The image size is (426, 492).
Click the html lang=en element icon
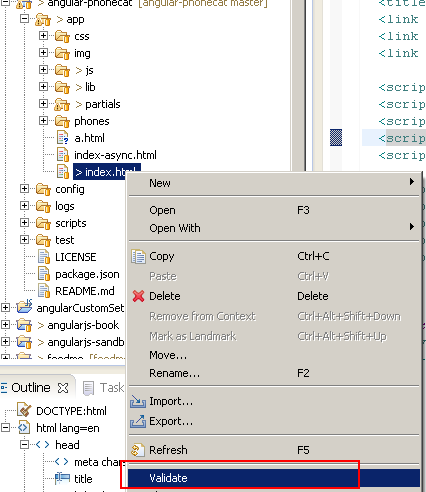[24, 427]
